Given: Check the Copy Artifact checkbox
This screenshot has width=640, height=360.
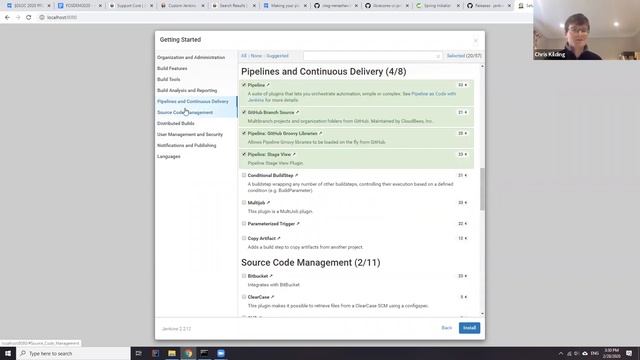Looking at the screenshot, I should [244, 238].
